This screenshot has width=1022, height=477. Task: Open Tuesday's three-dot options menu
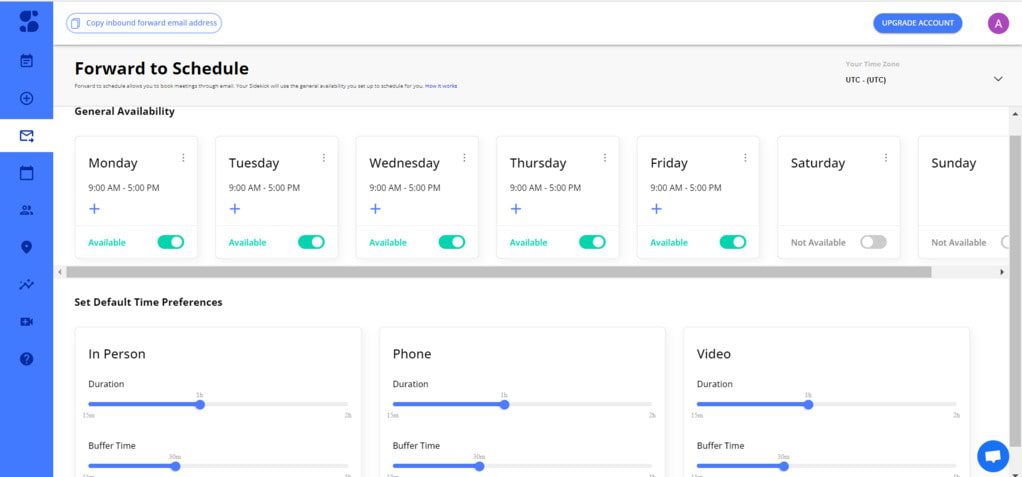point(324,158)
